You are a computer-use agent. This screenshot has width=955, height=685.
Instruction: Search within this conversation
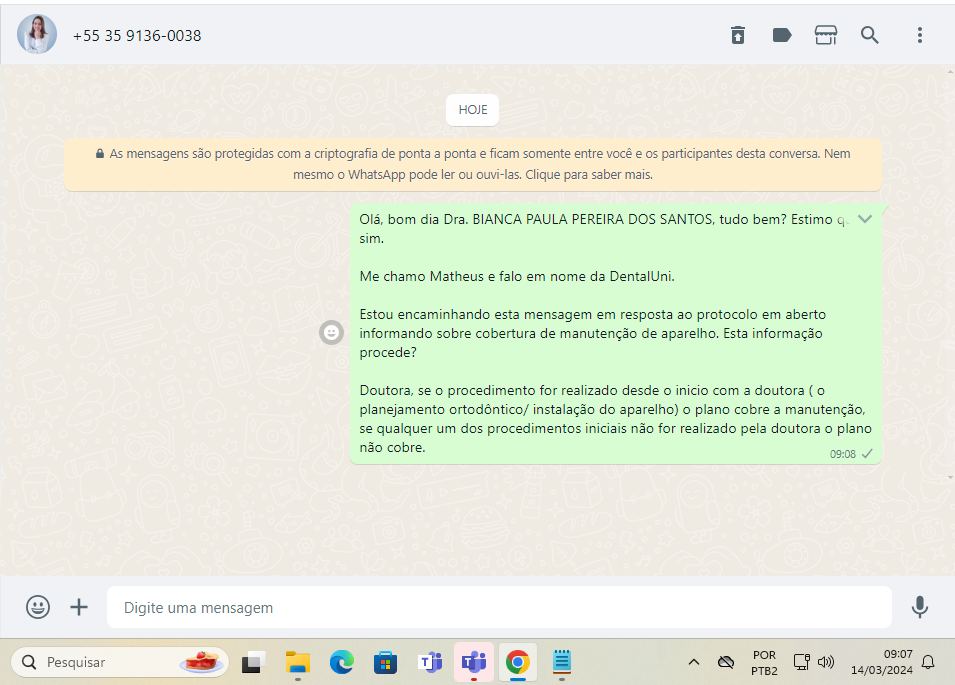(869, 35)
